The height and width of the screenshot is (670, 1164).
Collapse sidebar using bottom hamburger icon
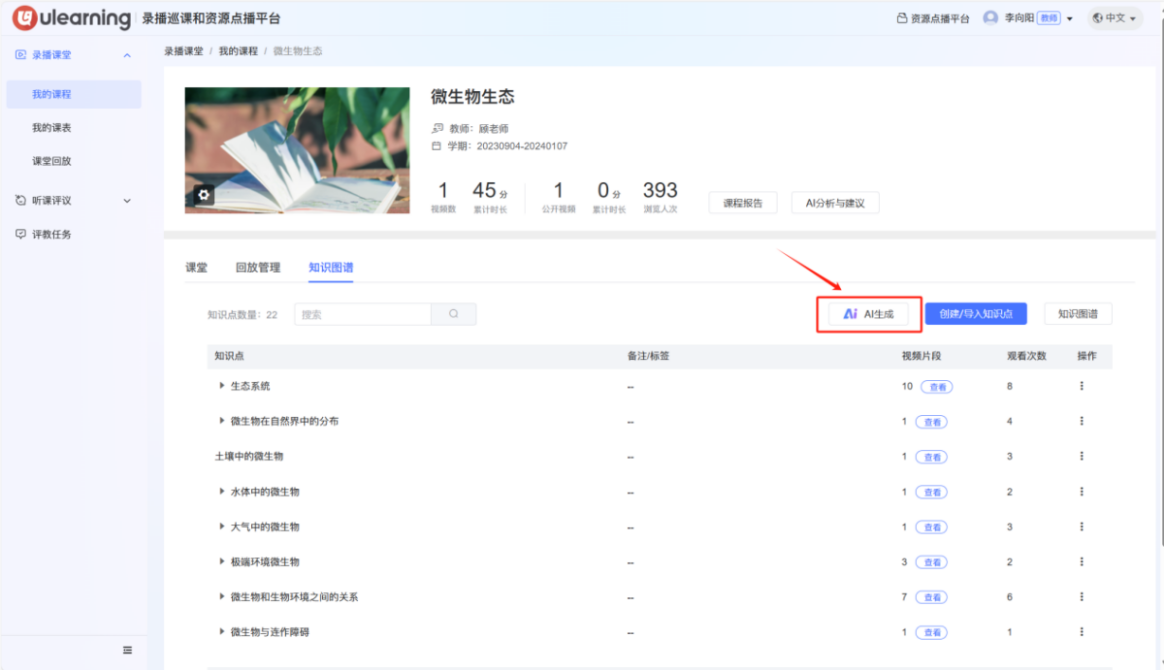pos(128,650)
